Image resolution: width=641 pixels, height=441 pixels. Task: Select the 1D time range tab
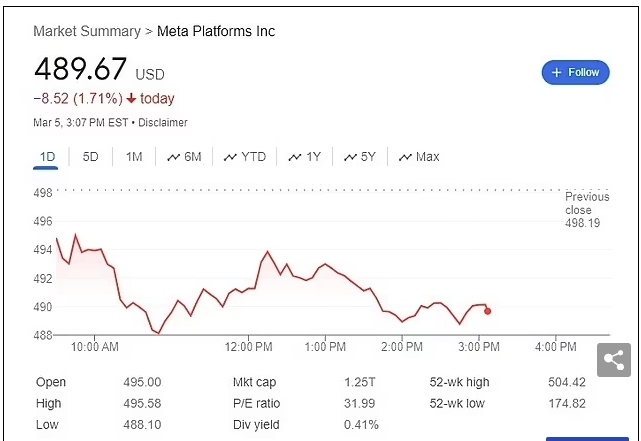click(x=46, y=157)
